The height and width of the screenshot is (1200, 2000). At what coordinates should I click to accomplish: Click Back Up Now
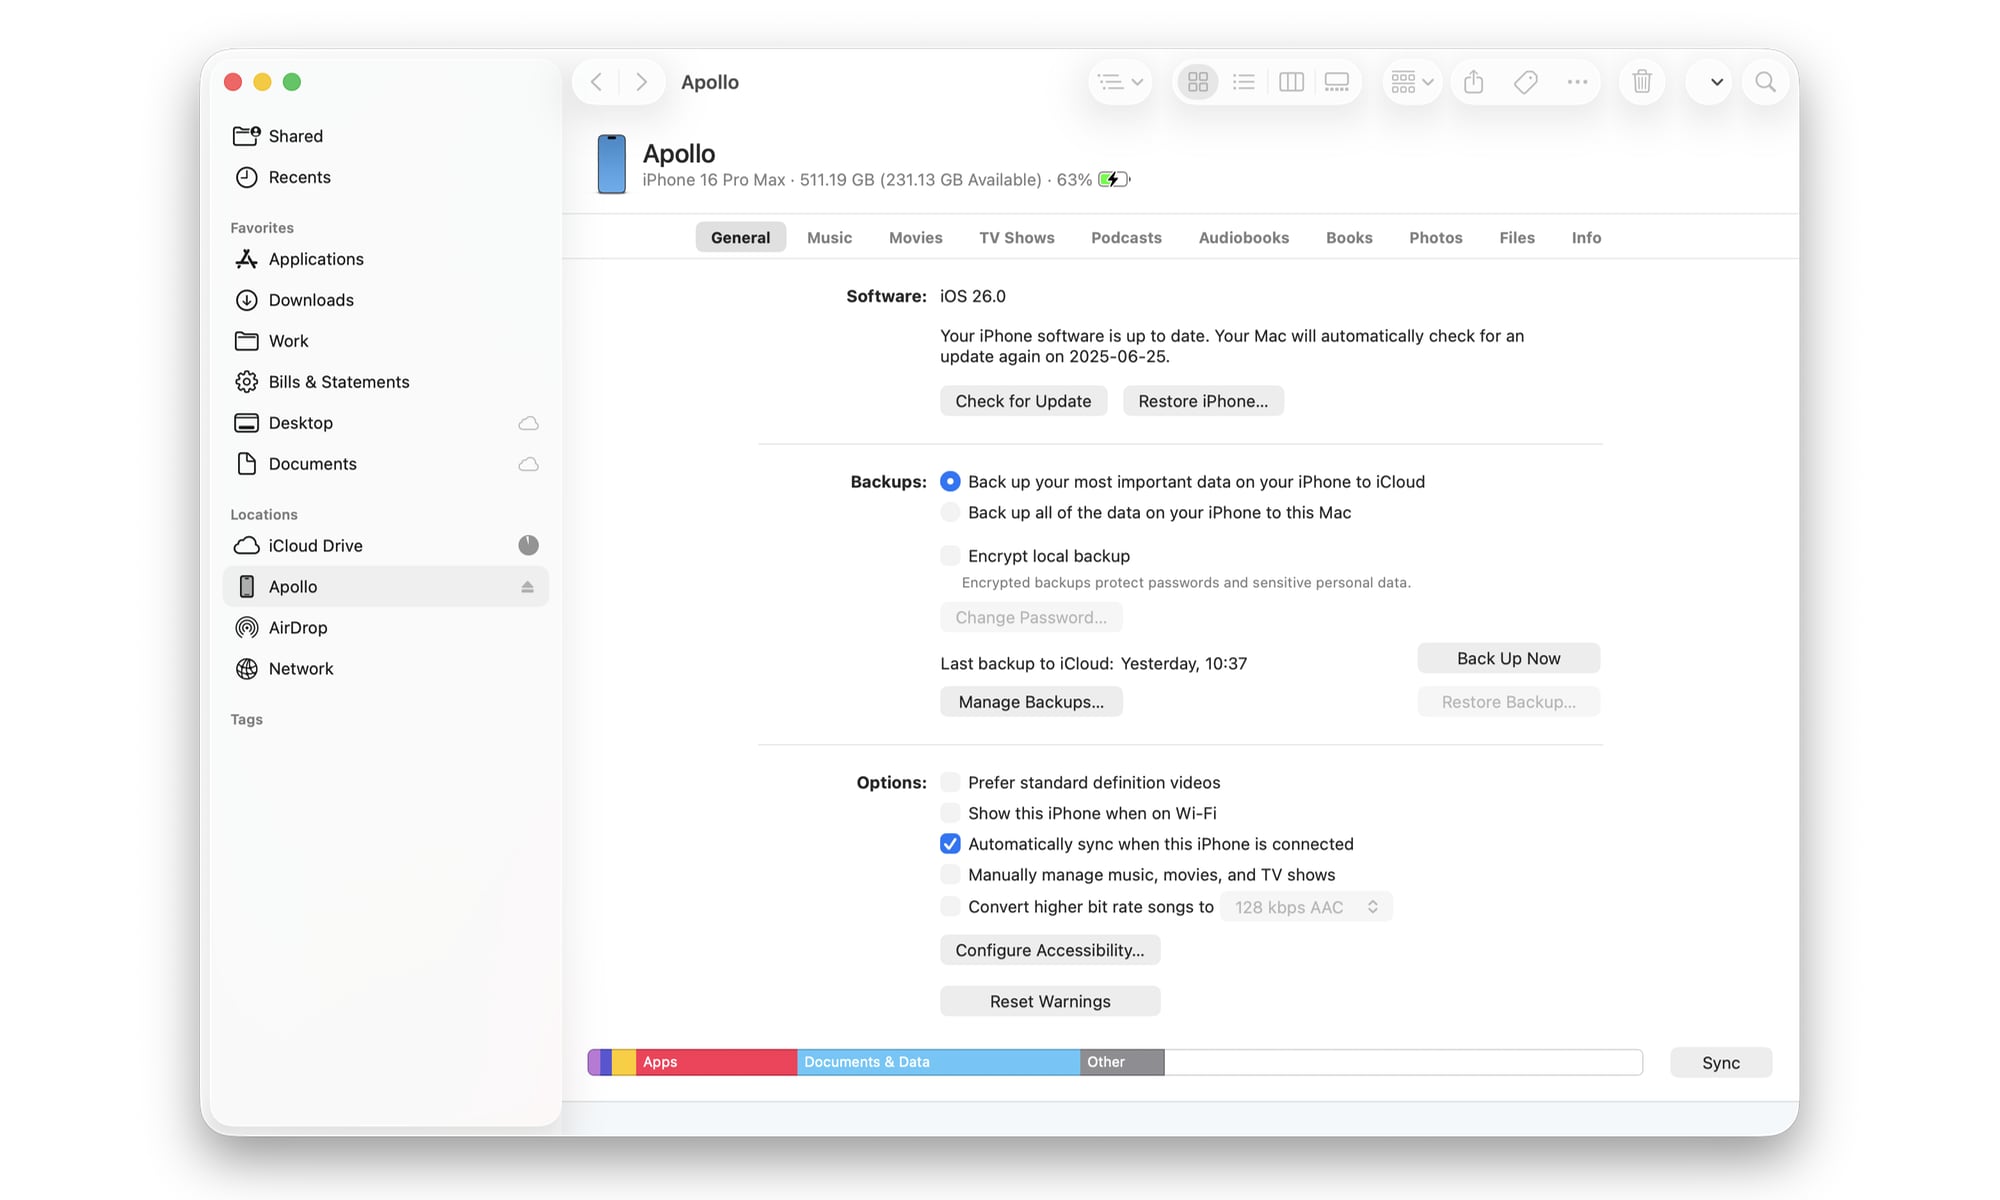1508,658
